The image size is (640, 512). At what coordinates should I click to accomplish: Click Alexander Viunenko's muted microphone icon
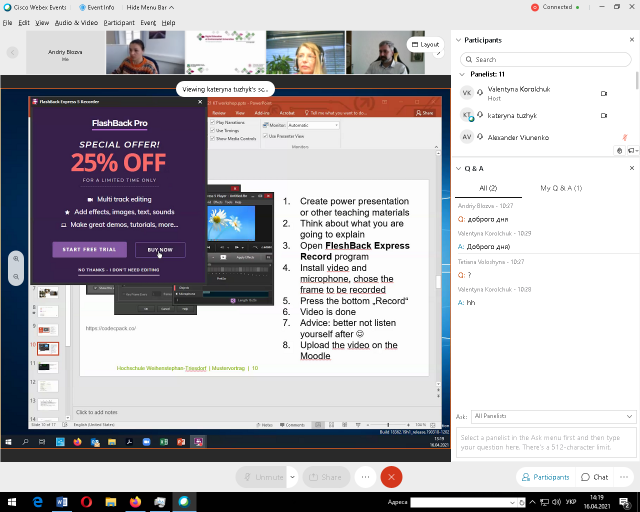point(624,138)
